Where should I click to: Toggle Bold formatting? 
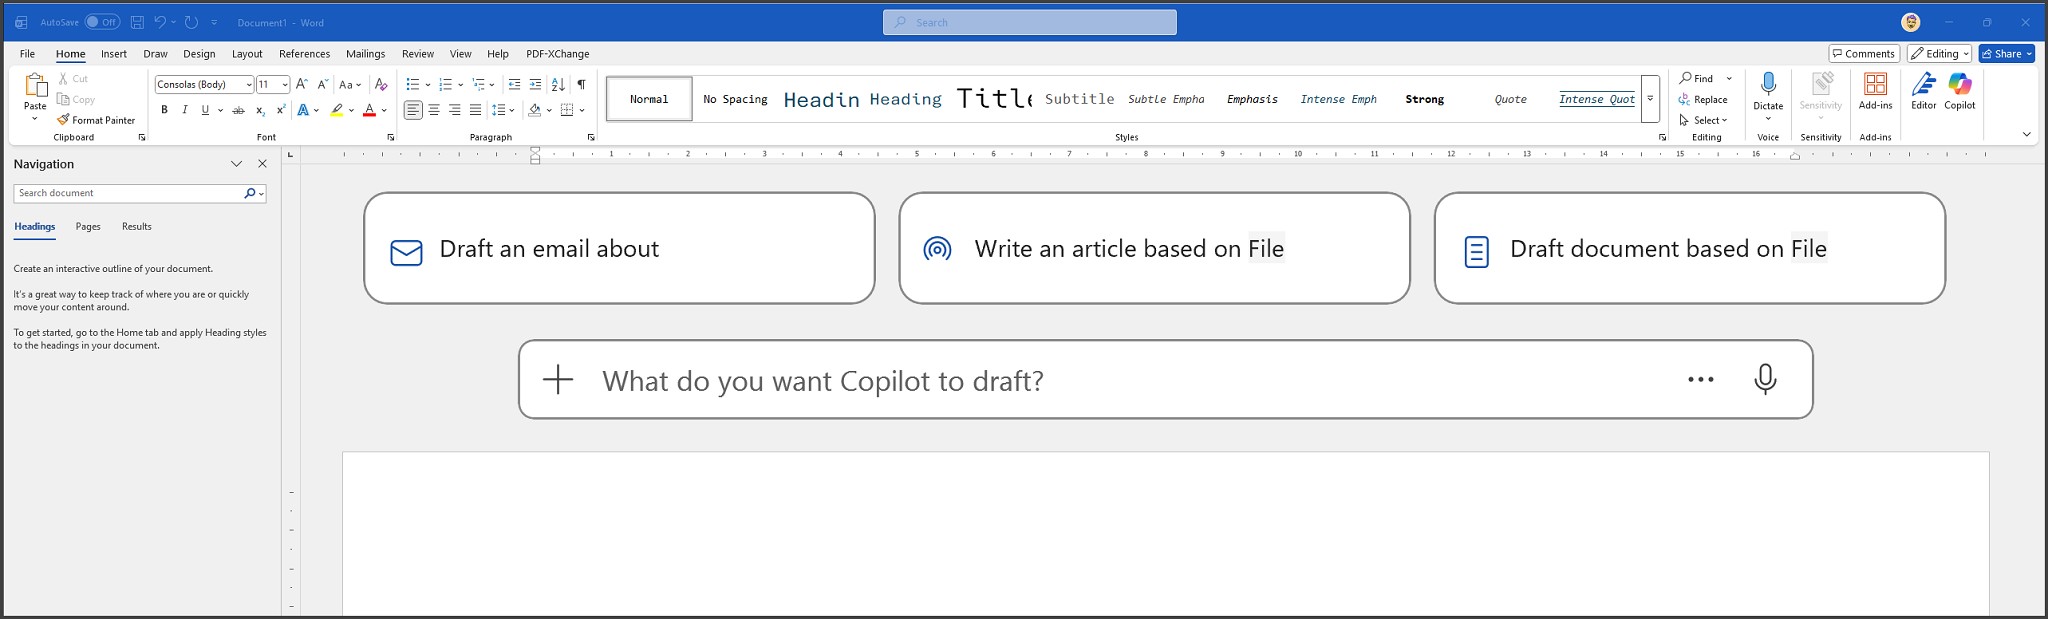[164, 110]
